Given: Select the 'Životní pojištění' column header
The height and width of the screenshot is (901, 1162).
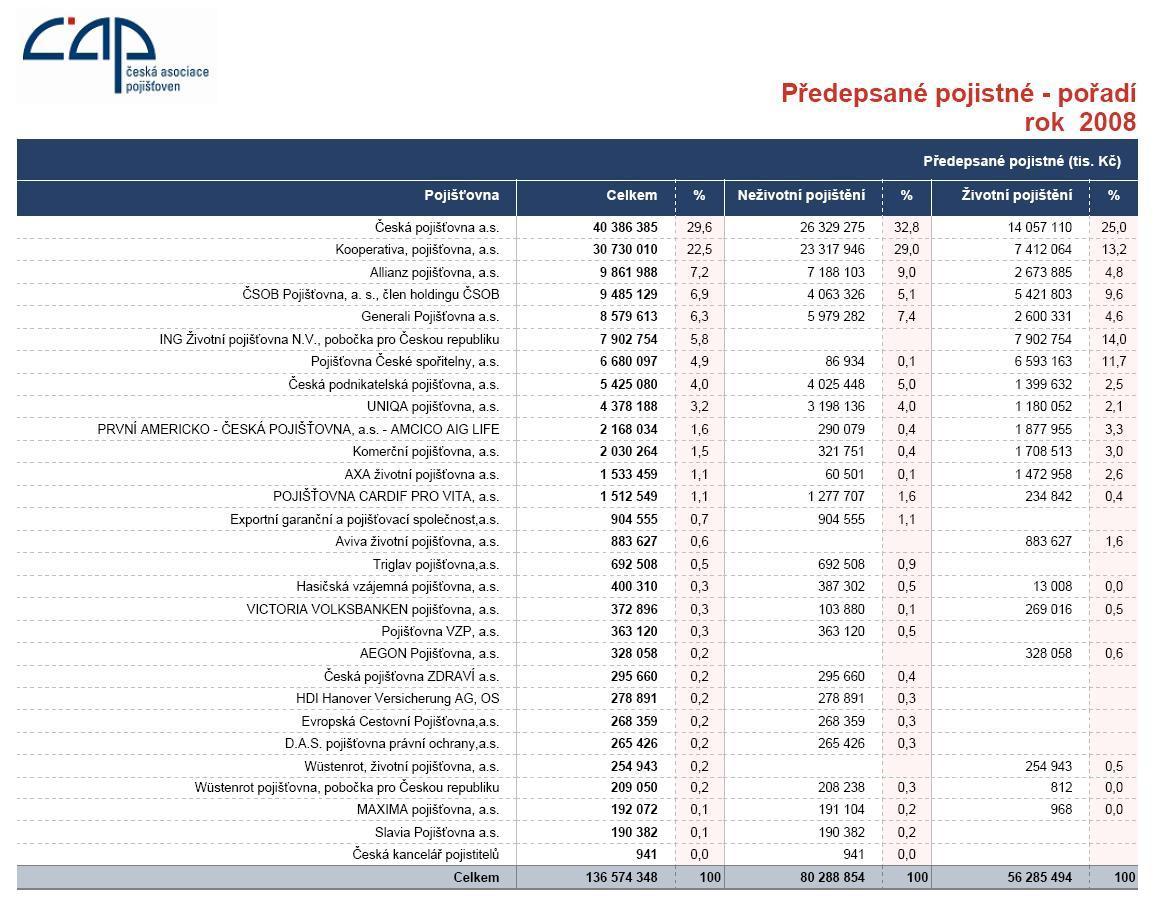Looking at the screenshot, I should coord(1017,196).
